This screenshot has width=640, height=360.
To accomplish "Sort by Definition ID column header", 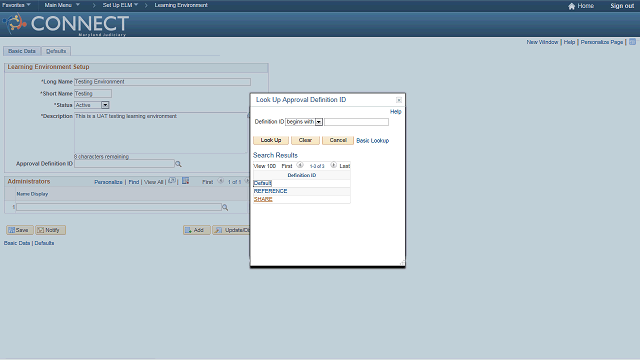I will (x=302, y=175).
